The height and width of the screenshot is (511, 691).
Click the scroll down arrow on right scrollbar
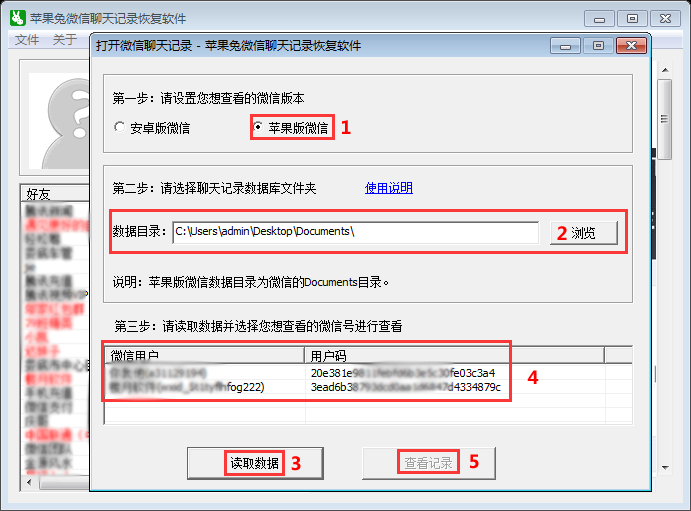pos(665,468)
